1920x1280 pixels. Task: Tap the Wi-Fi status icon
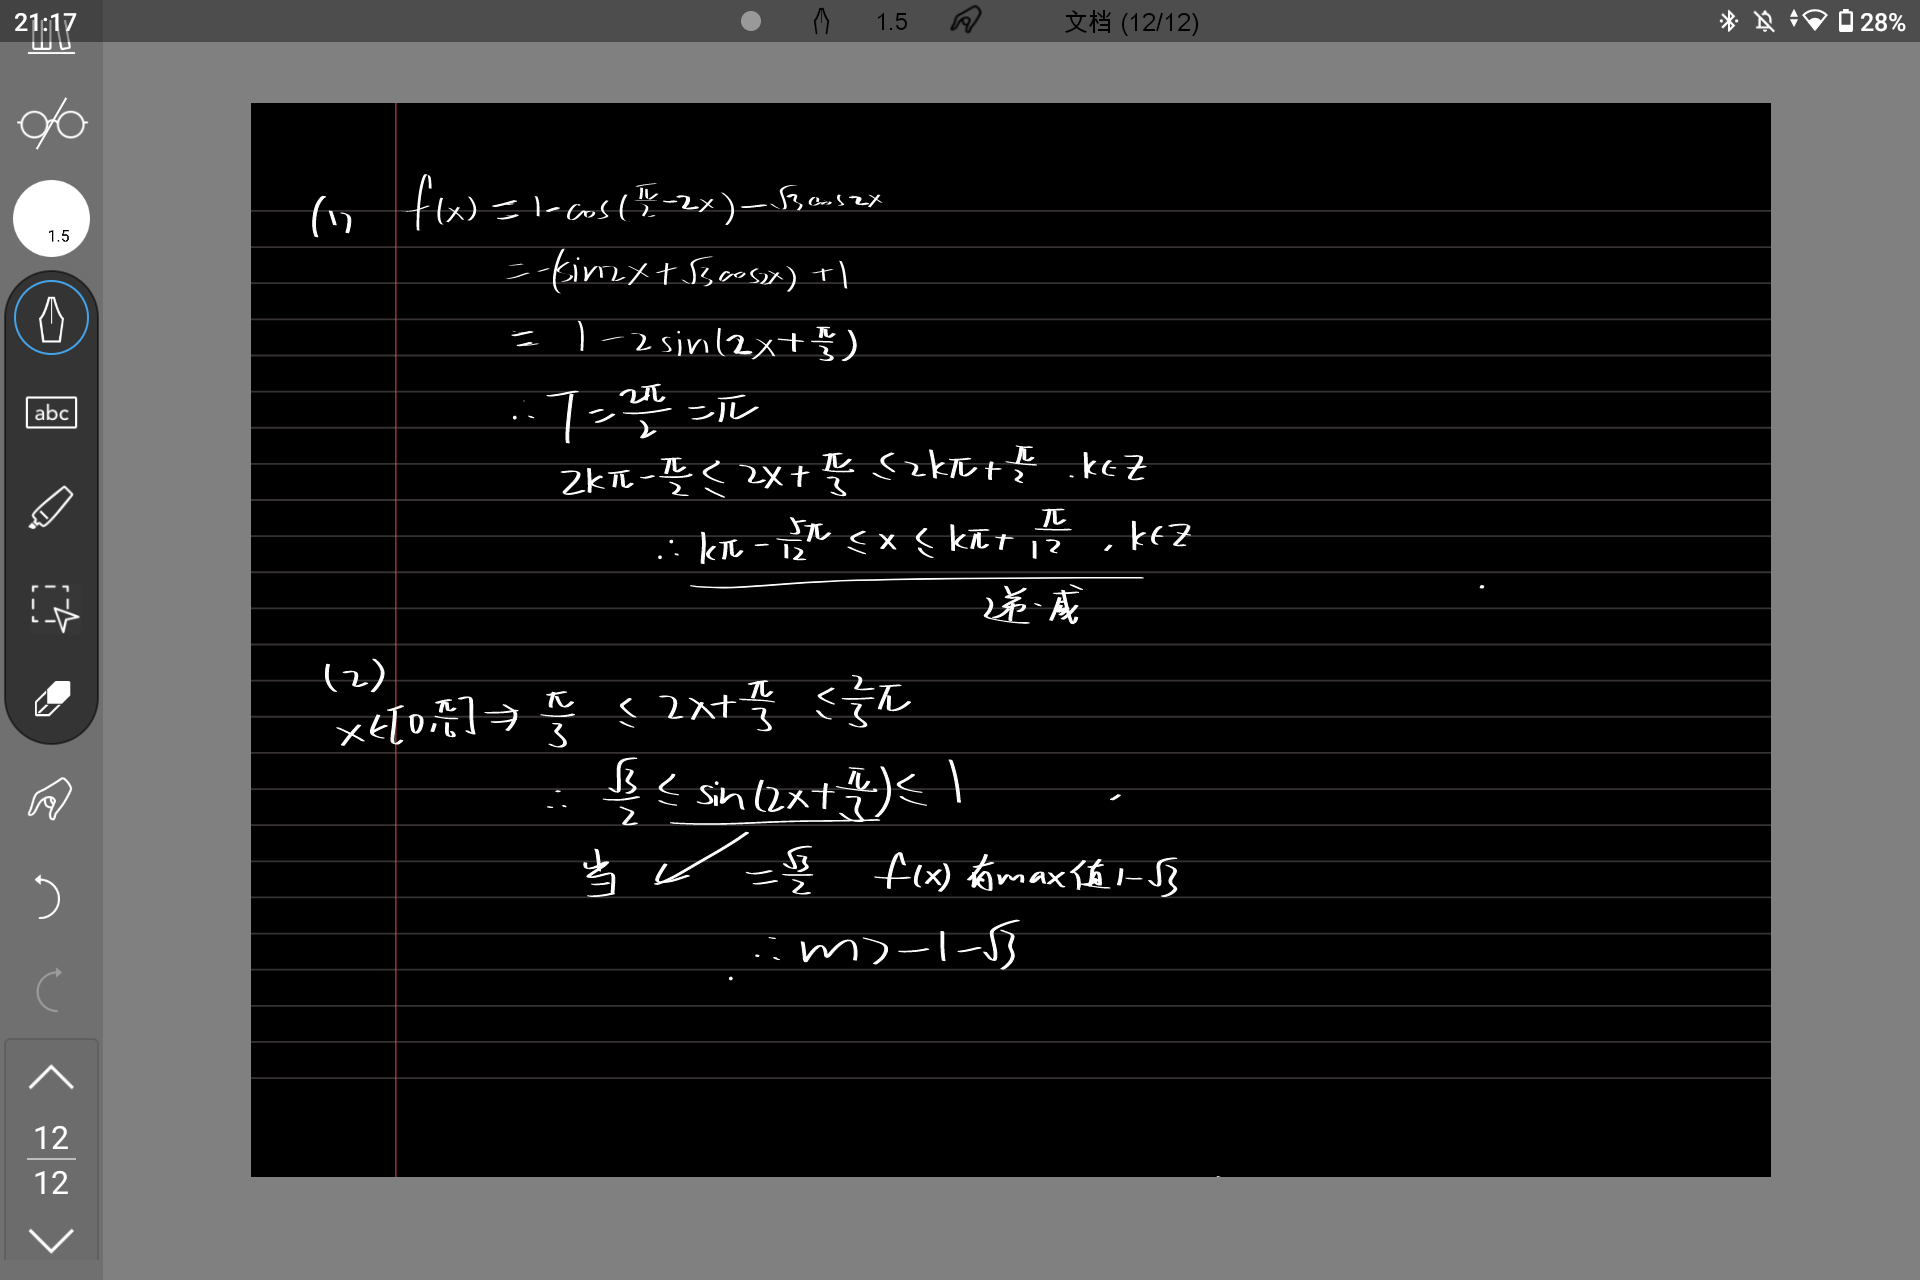(1814, 21)
